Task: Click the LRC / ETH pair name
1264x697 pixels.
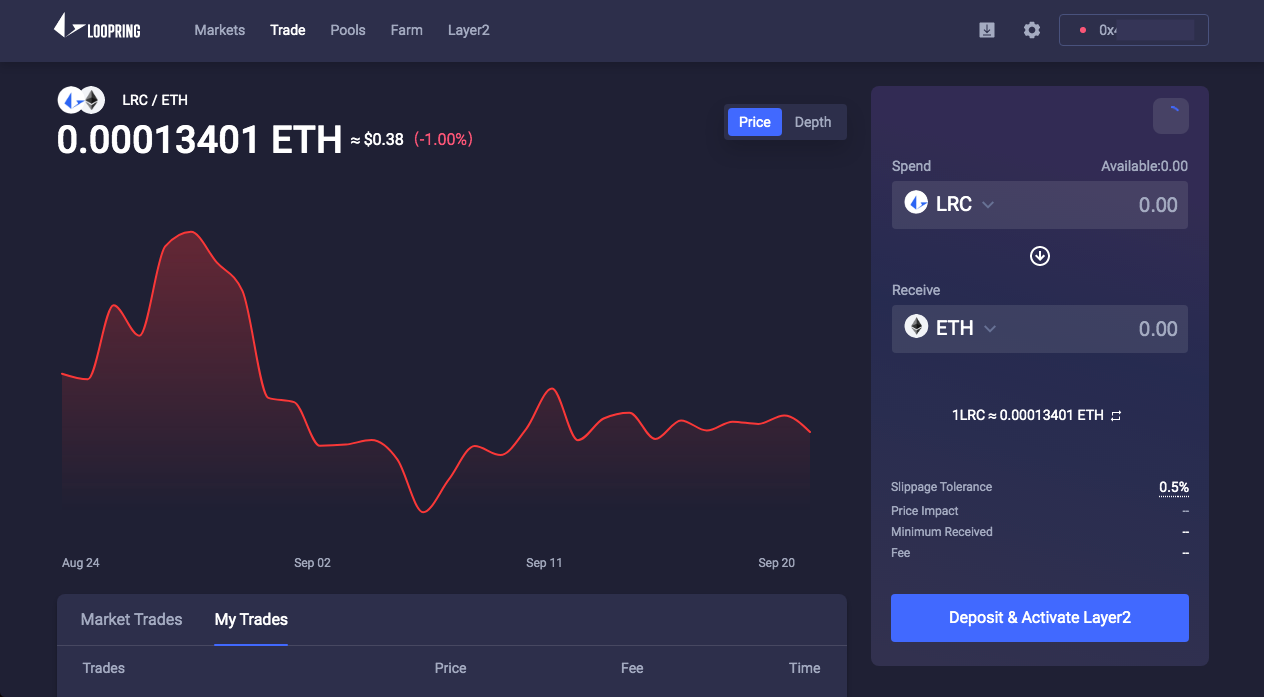Action: pos(155,100)
